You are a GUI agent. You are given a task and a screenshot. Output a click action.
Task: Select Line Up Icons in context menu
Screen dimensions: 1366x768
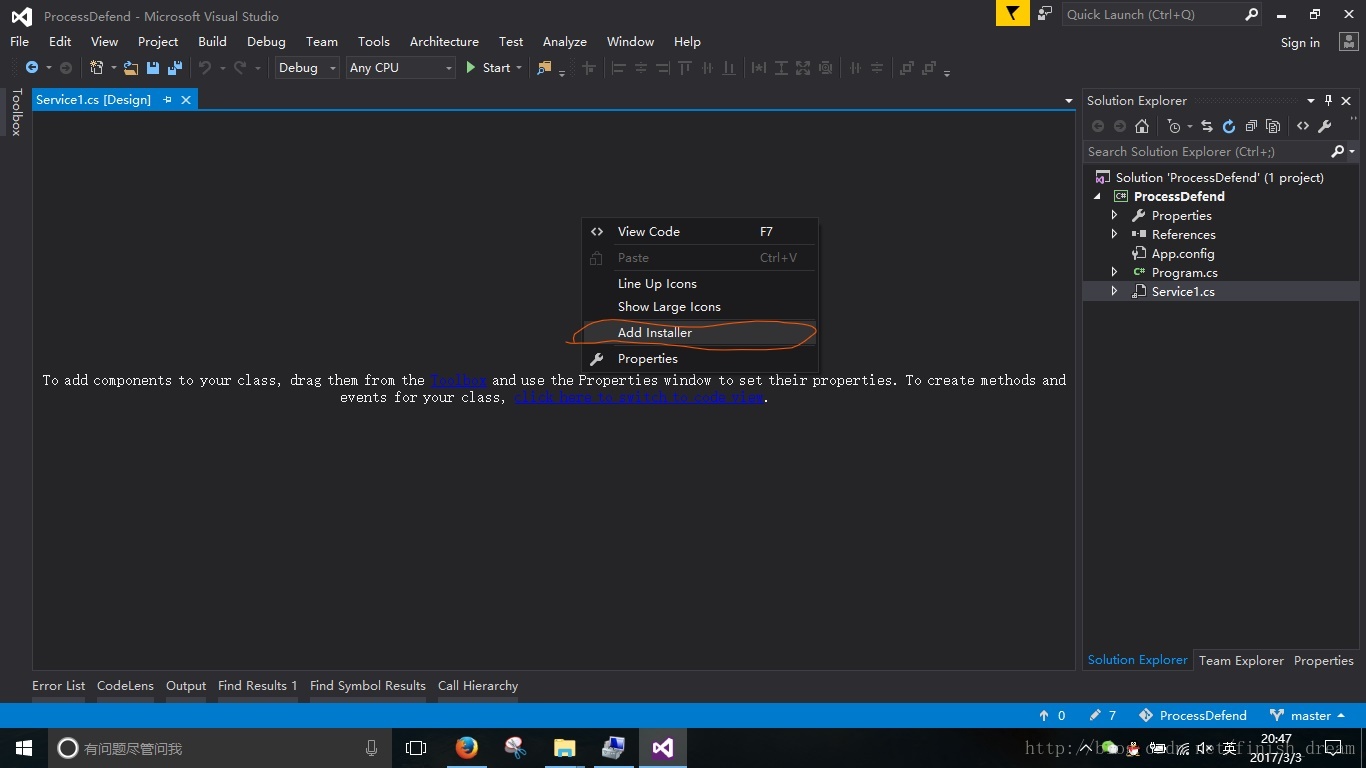click(700, 284)
